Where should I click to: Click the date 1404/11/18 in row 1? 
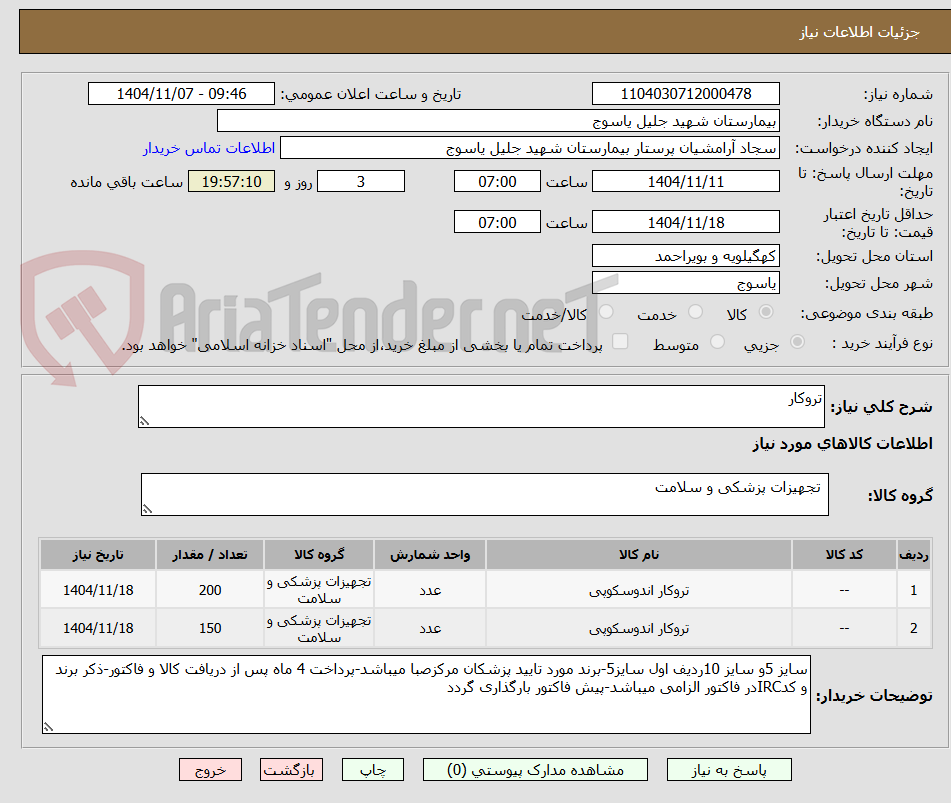98,590
